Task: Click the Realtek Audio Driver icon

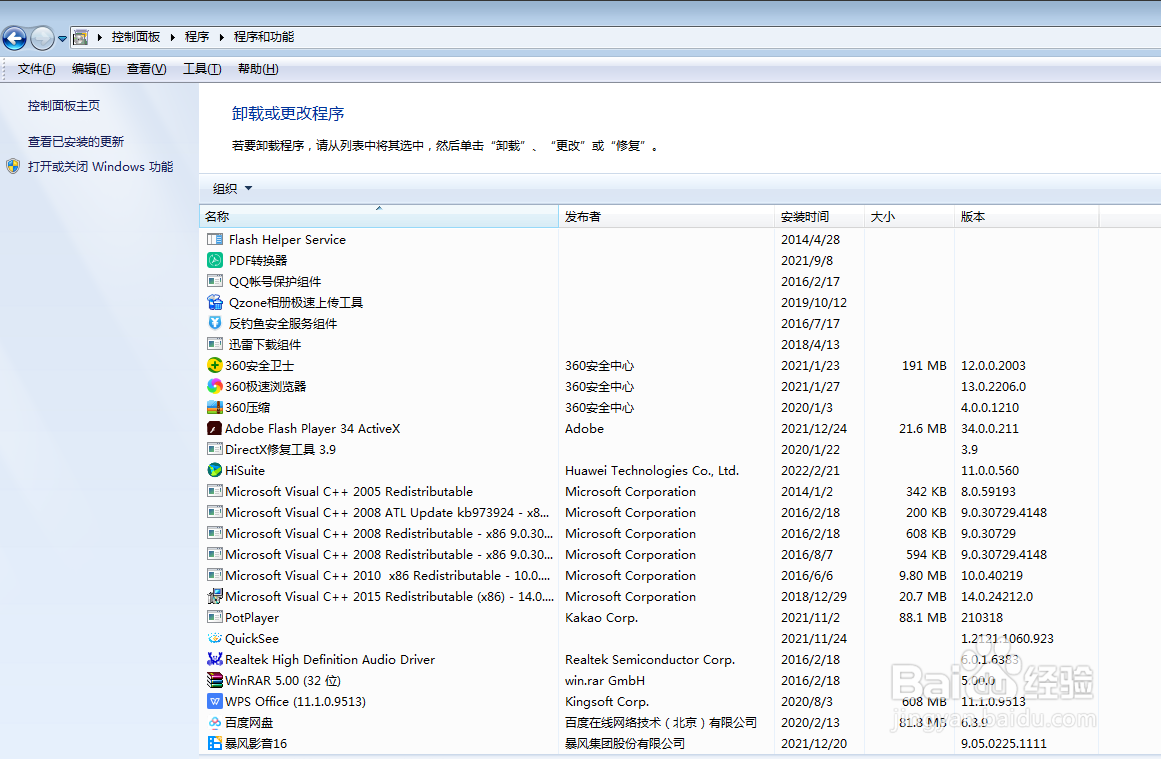Action: [215, 659]
